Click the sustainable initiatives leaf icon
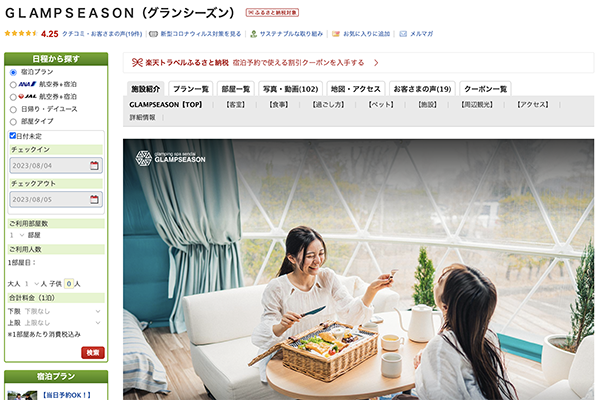600x400 pixels. 253,34
